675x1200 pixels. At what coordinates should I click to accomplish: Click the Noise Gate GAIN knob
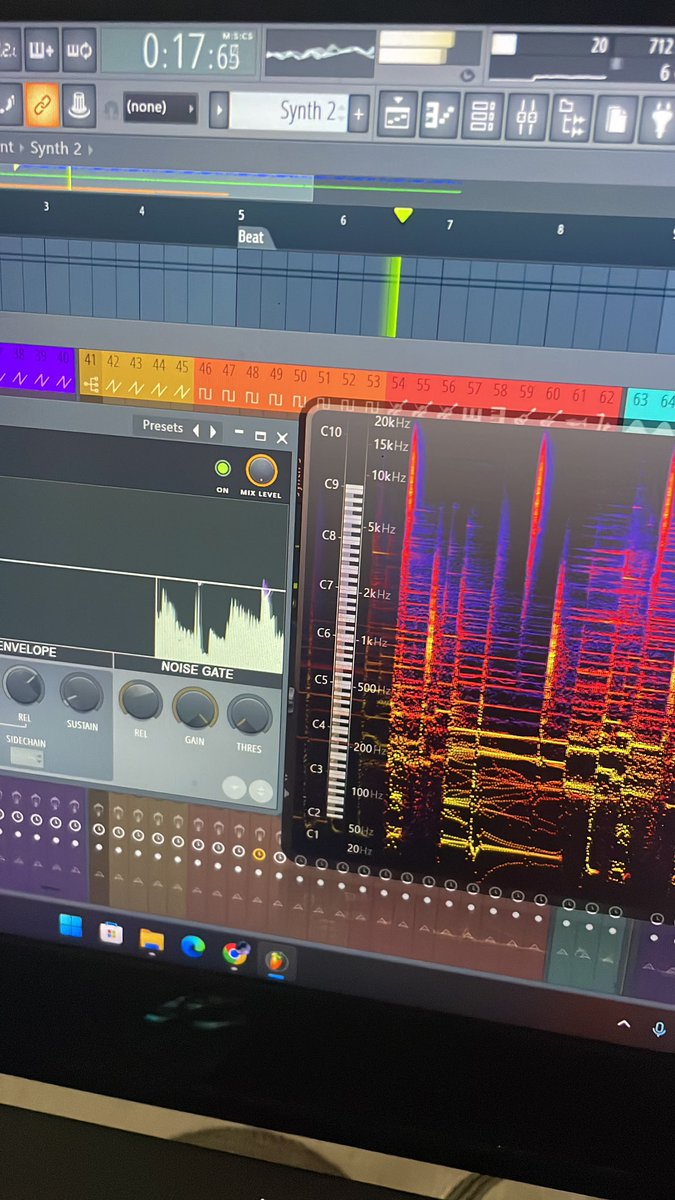(195, 707)
